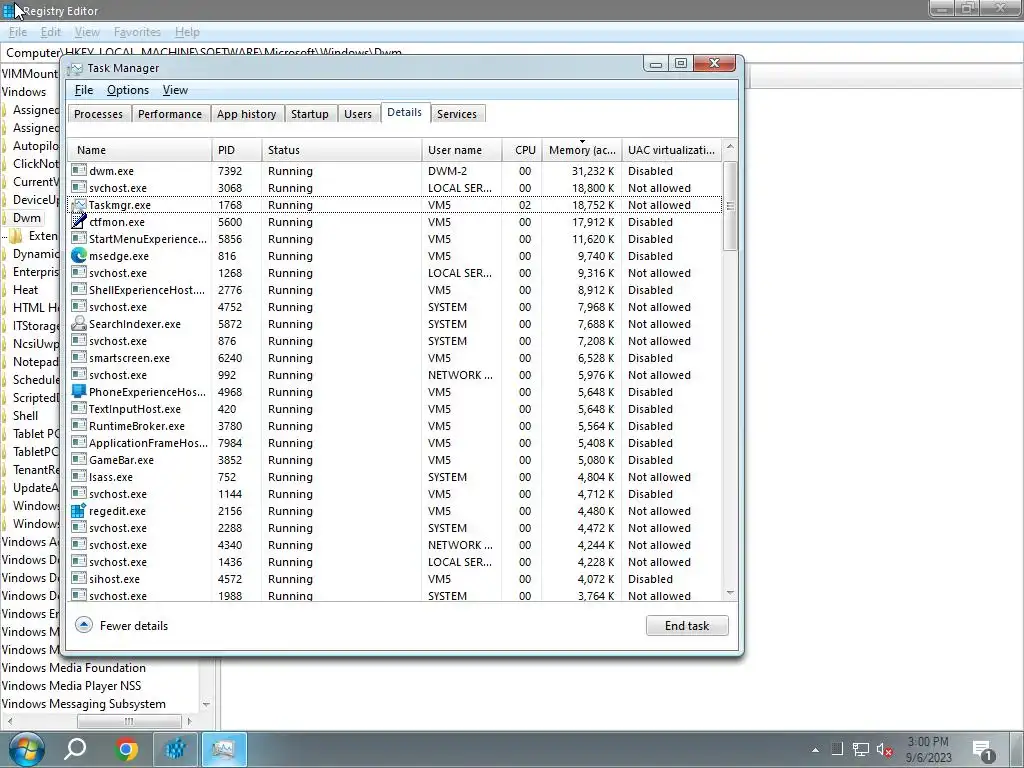This screenshot has width=1024, height=768.
Task: Click memory value 31,232 K
Action: click(593, 170)
